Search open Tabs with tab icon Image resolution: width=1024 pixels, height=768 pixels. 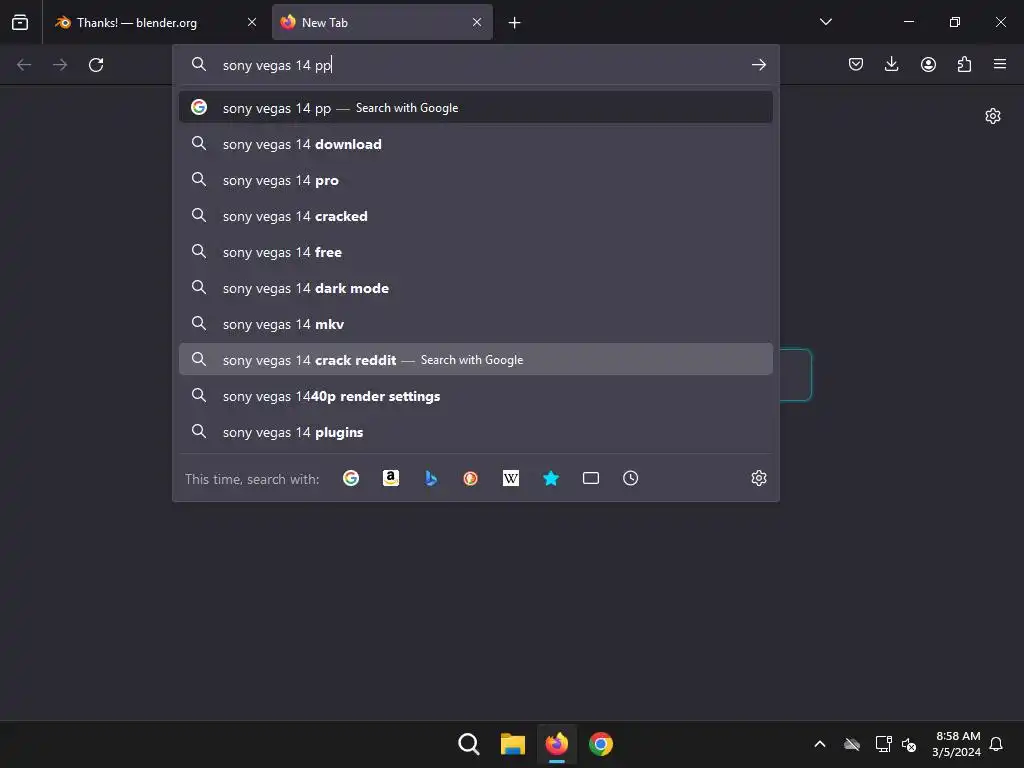coord(590,478)
